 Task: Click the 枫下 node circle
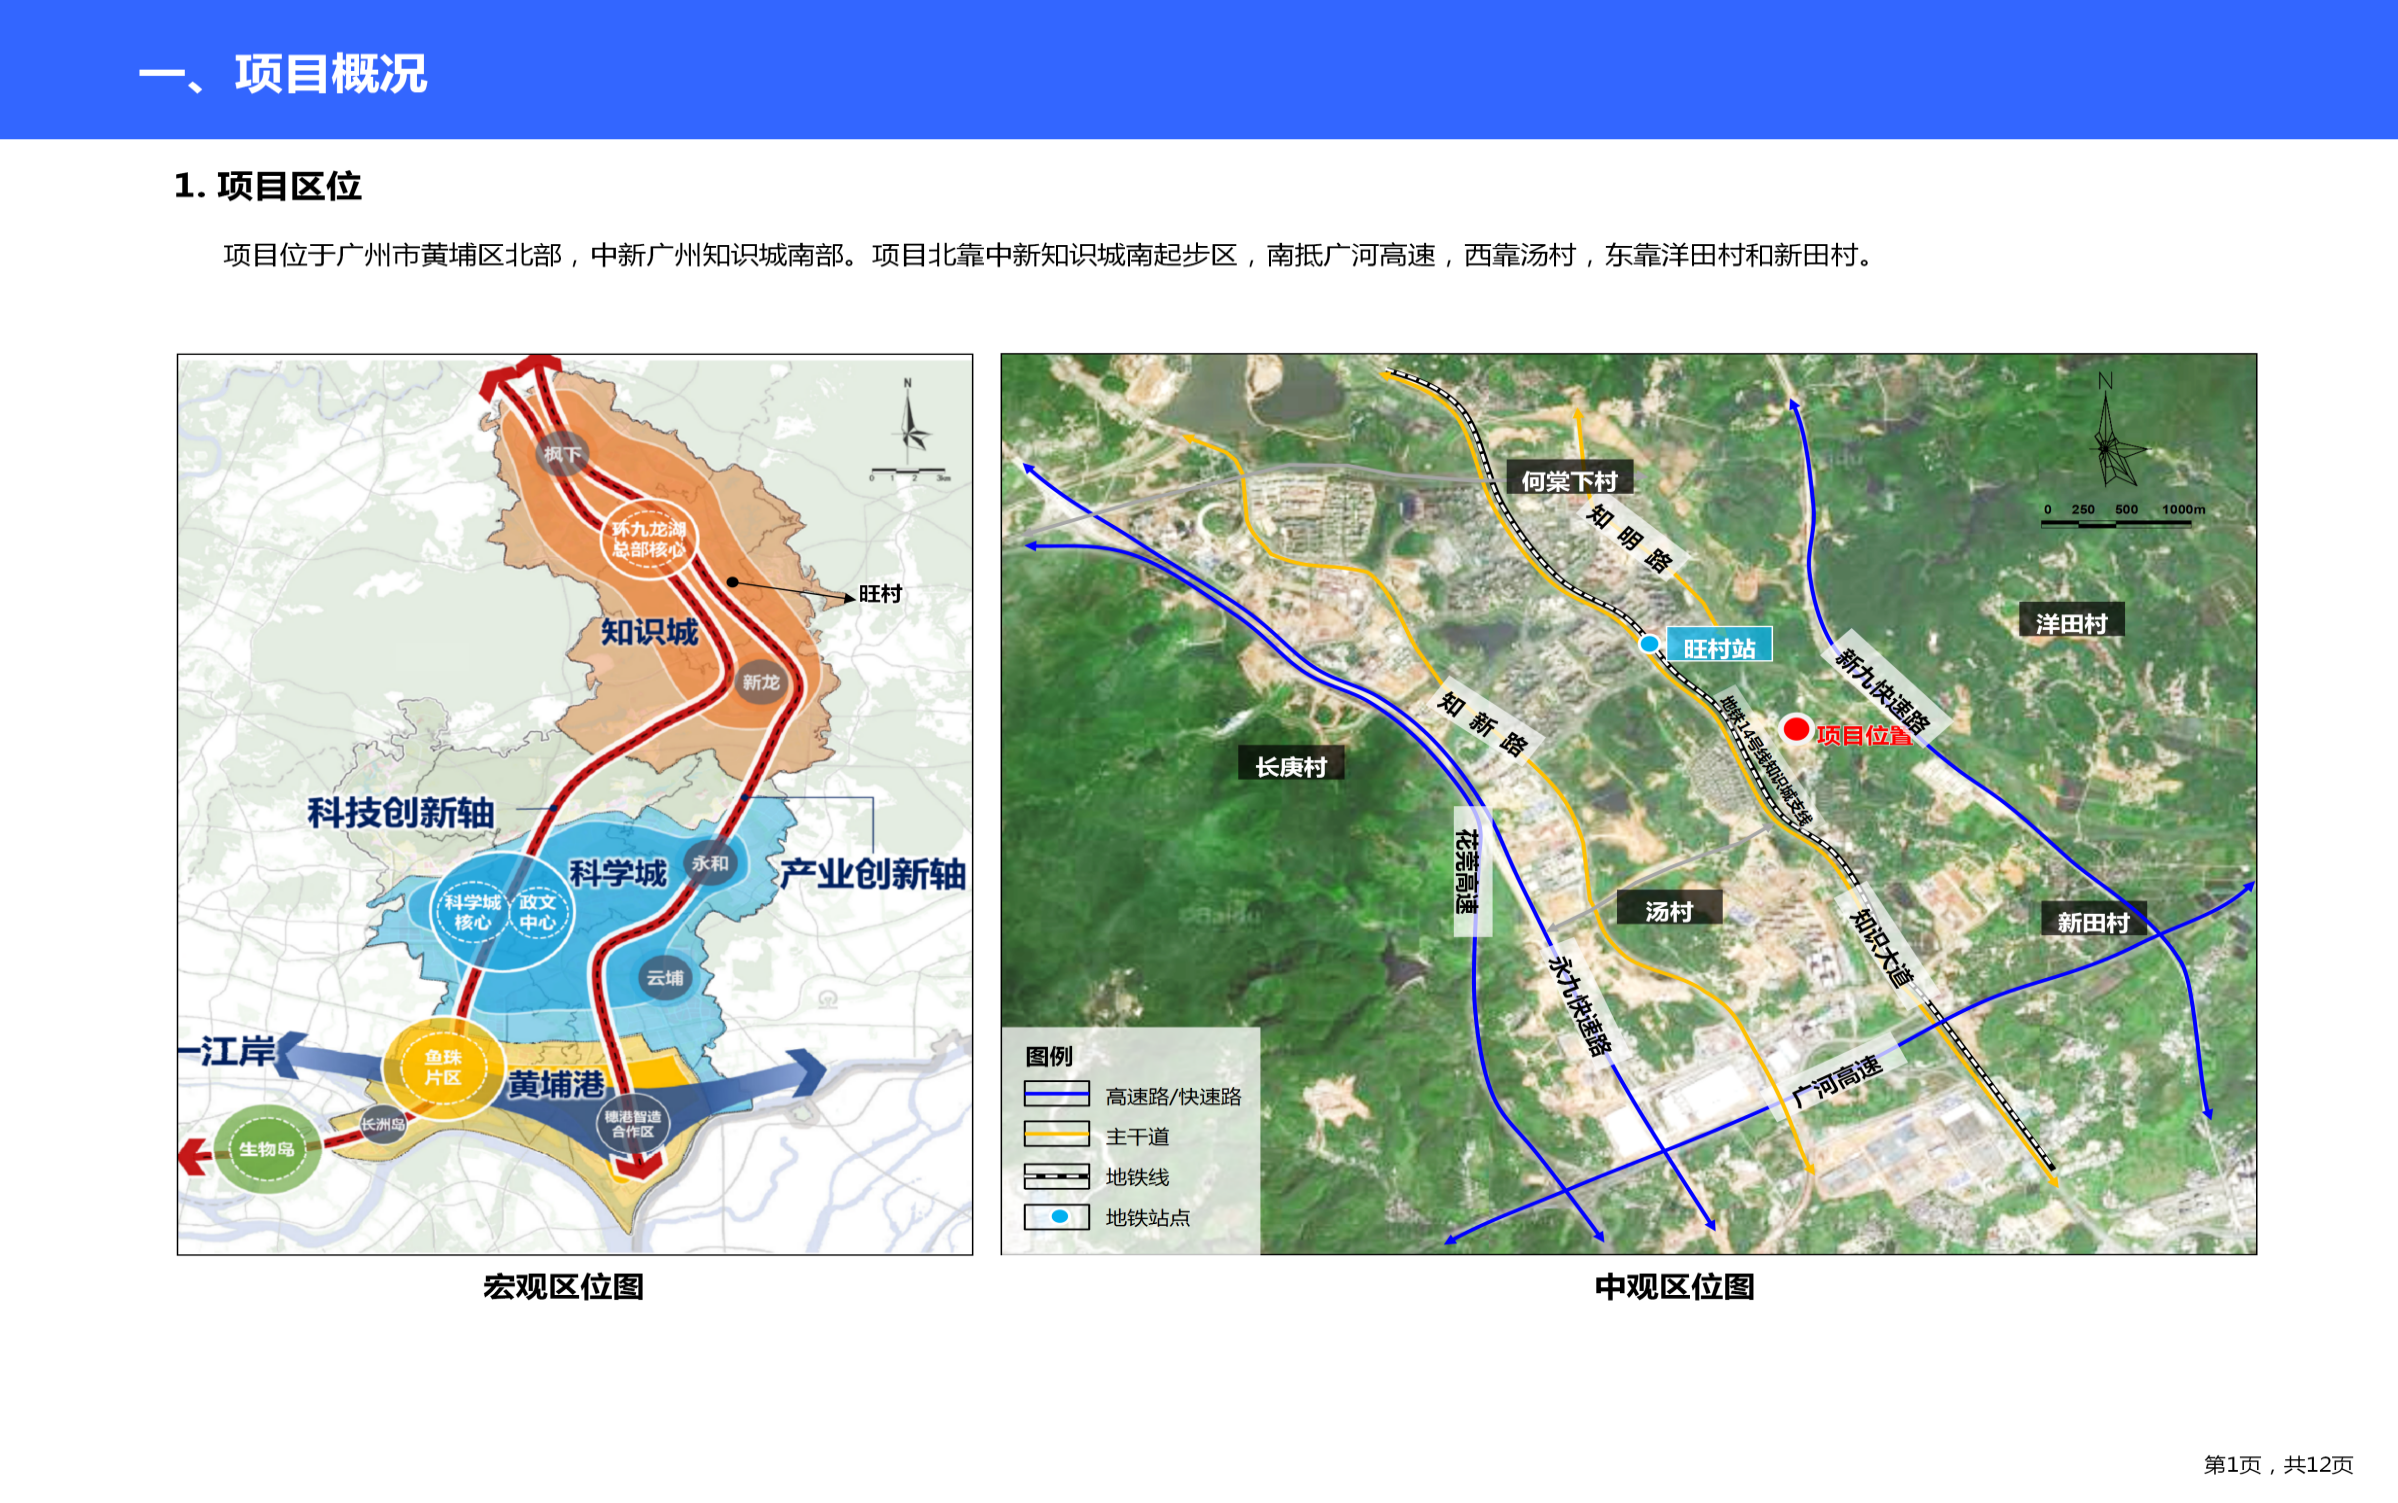[562, 454]
